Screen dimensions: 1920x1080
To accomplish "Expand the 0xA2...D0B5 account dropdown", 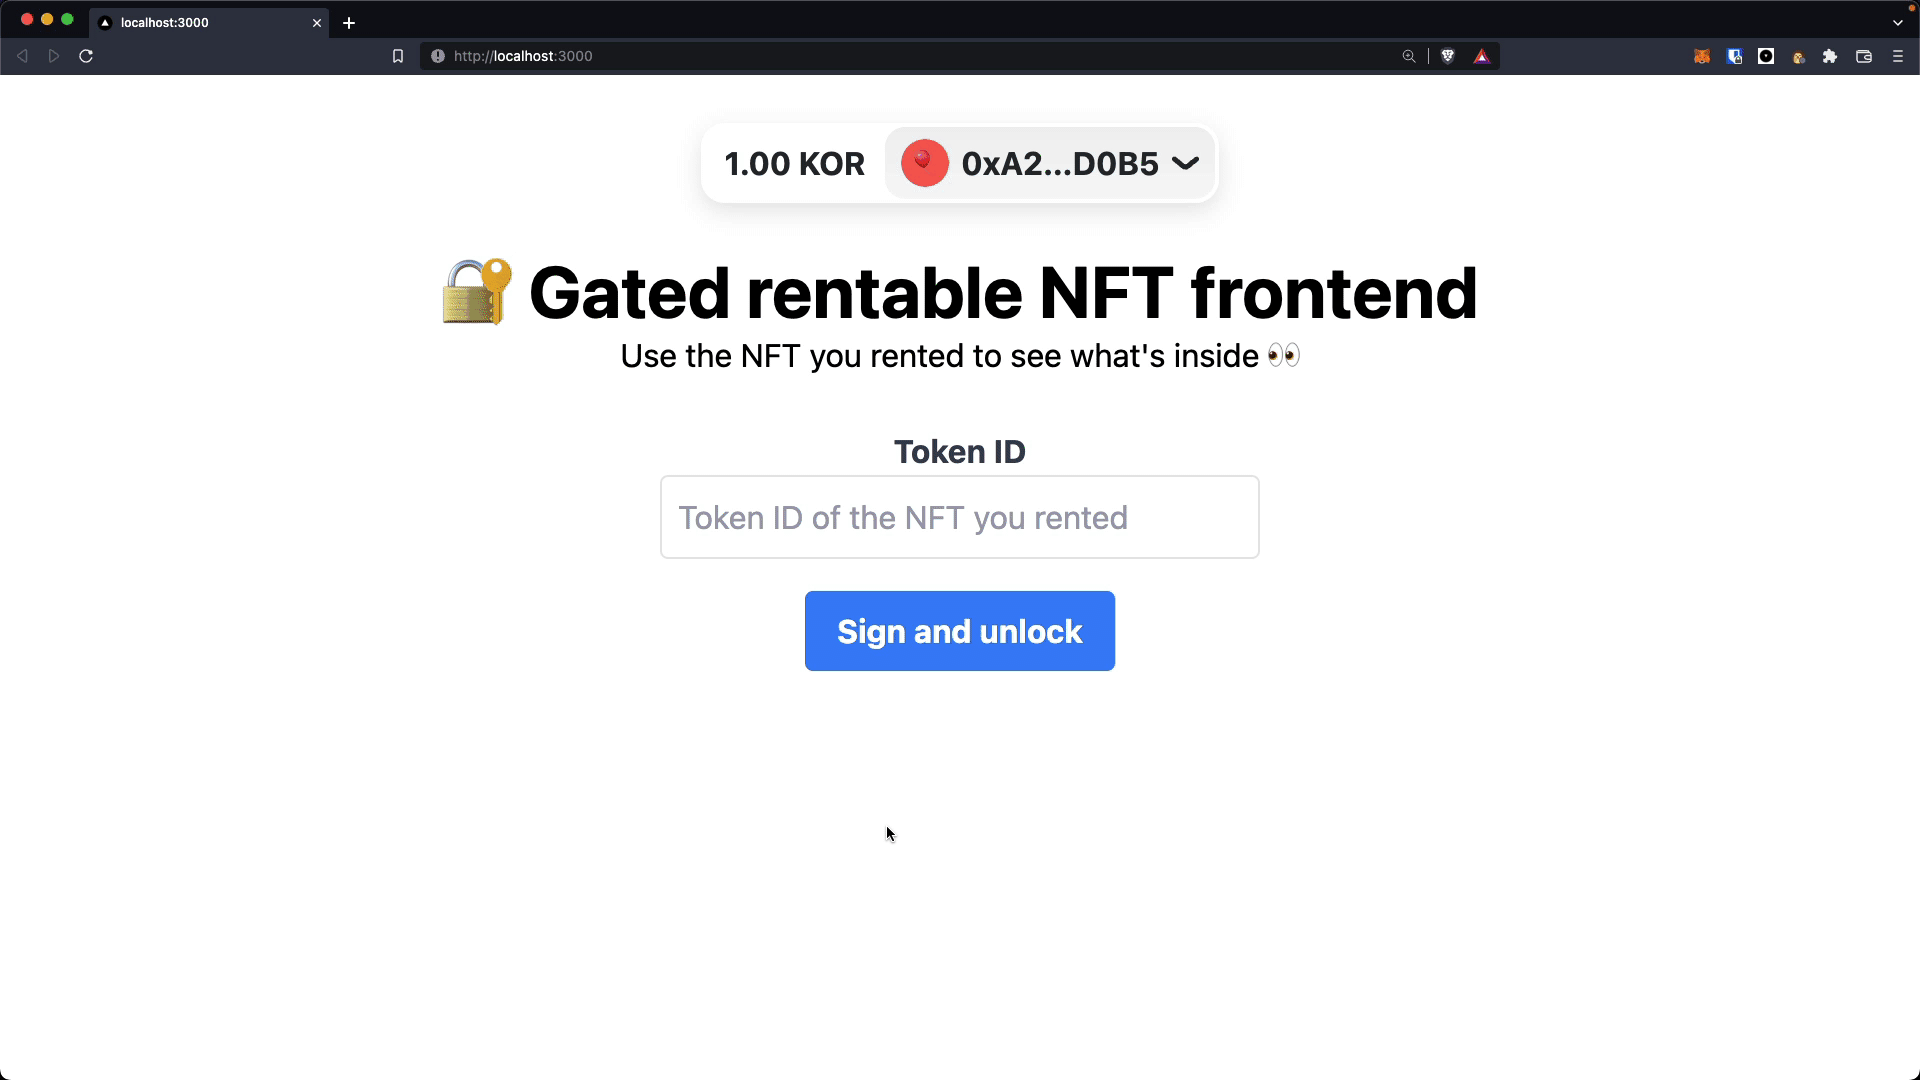I will tap(1050, 164).
